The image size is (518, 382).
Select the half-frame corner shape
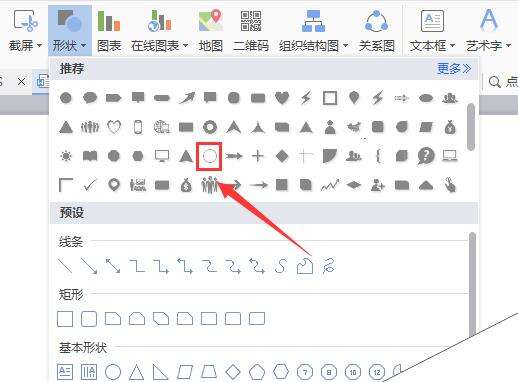pos(66,185)
